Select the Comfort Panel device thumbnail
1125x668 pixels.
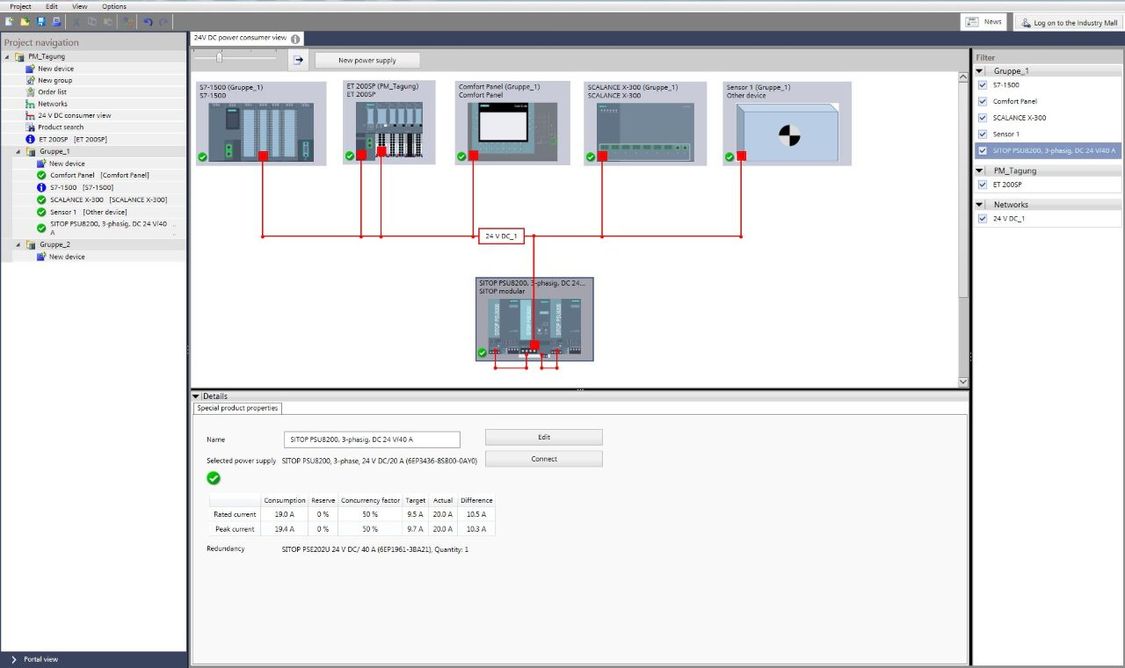tap(512, 123)
